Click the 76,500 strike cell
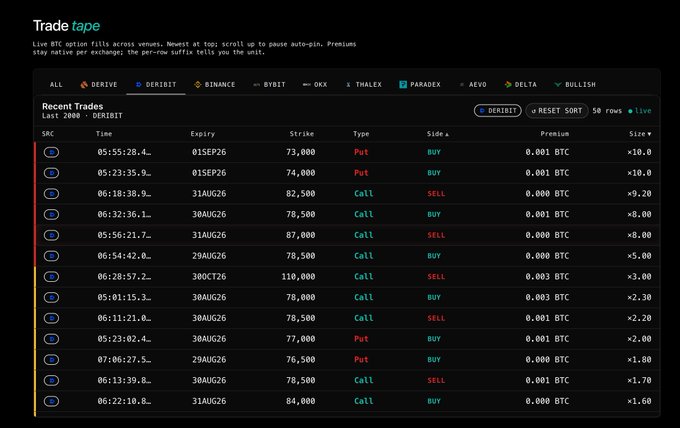The image size is (680, 428). pos(301,360)
